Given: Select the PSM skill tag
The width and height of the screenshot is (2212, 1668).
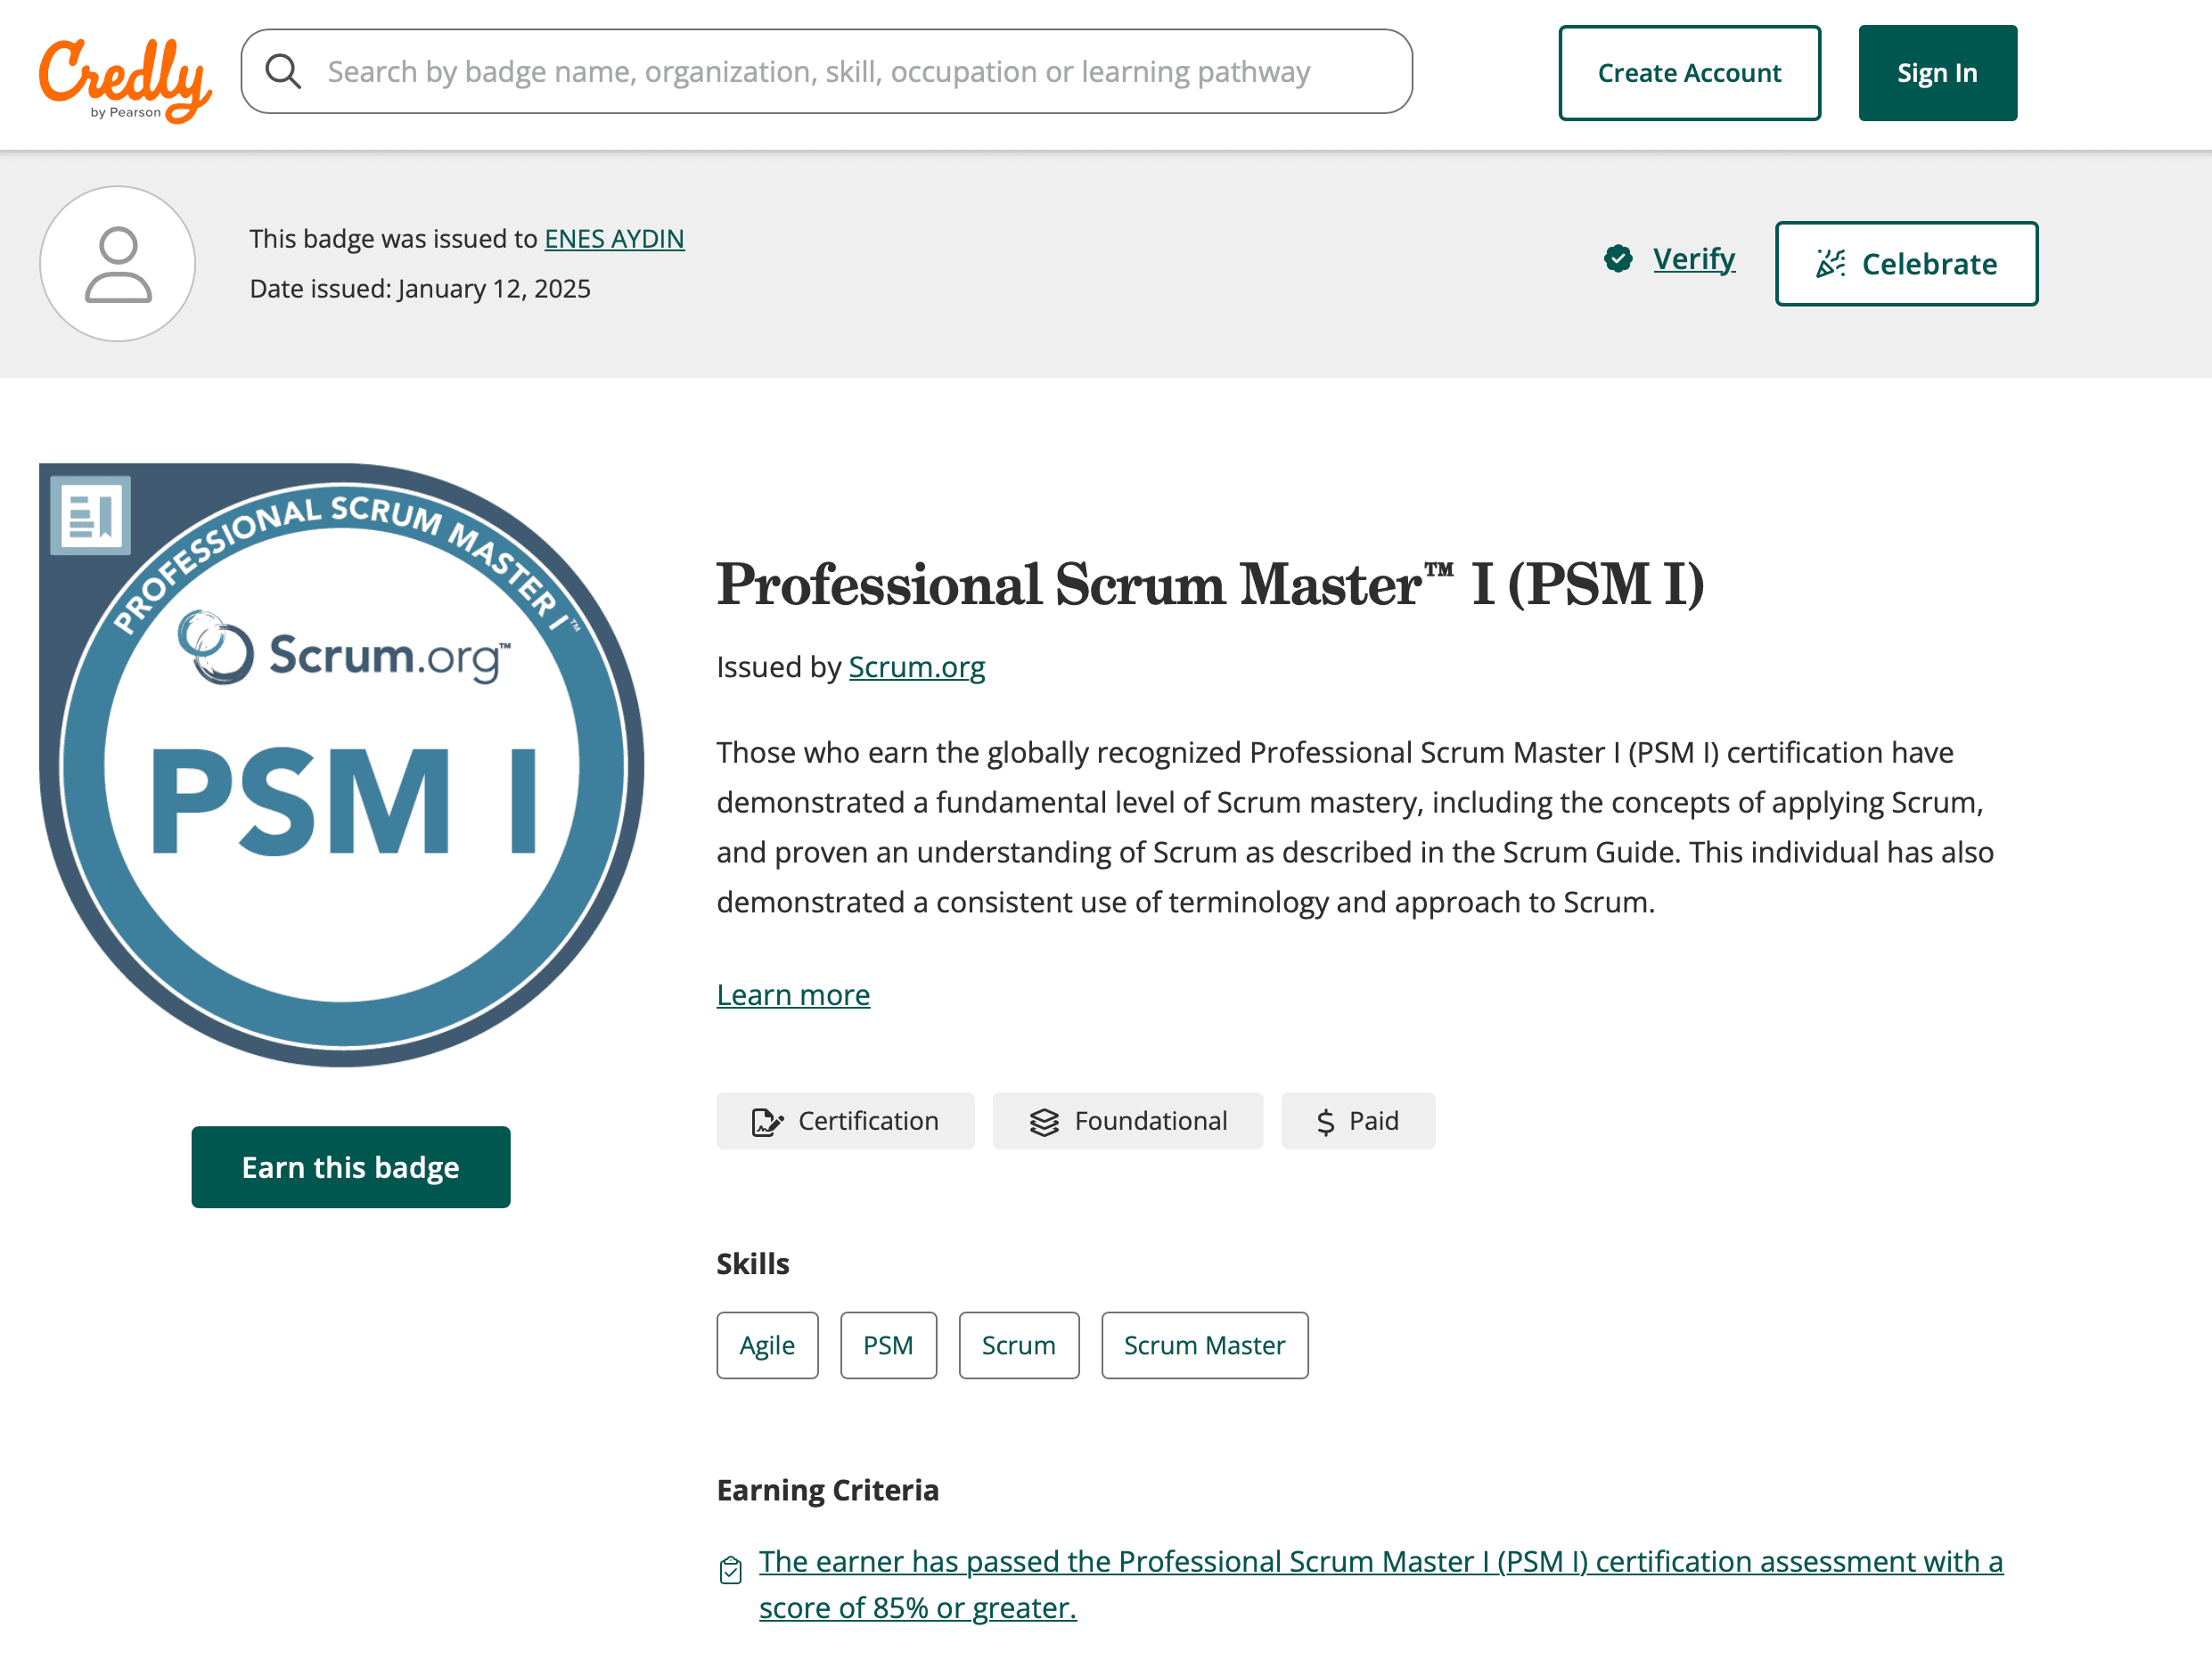Looking at the screenshot, I should 888,1345.
